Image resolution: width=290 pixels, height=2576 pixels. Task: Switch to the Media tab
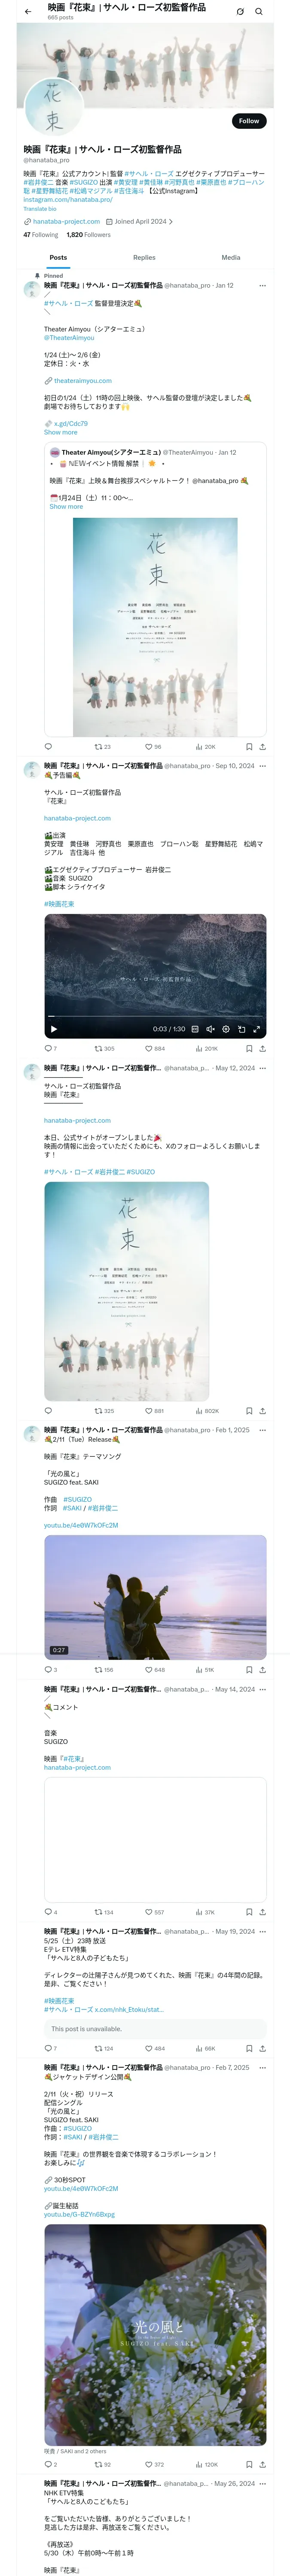[231, 258]
